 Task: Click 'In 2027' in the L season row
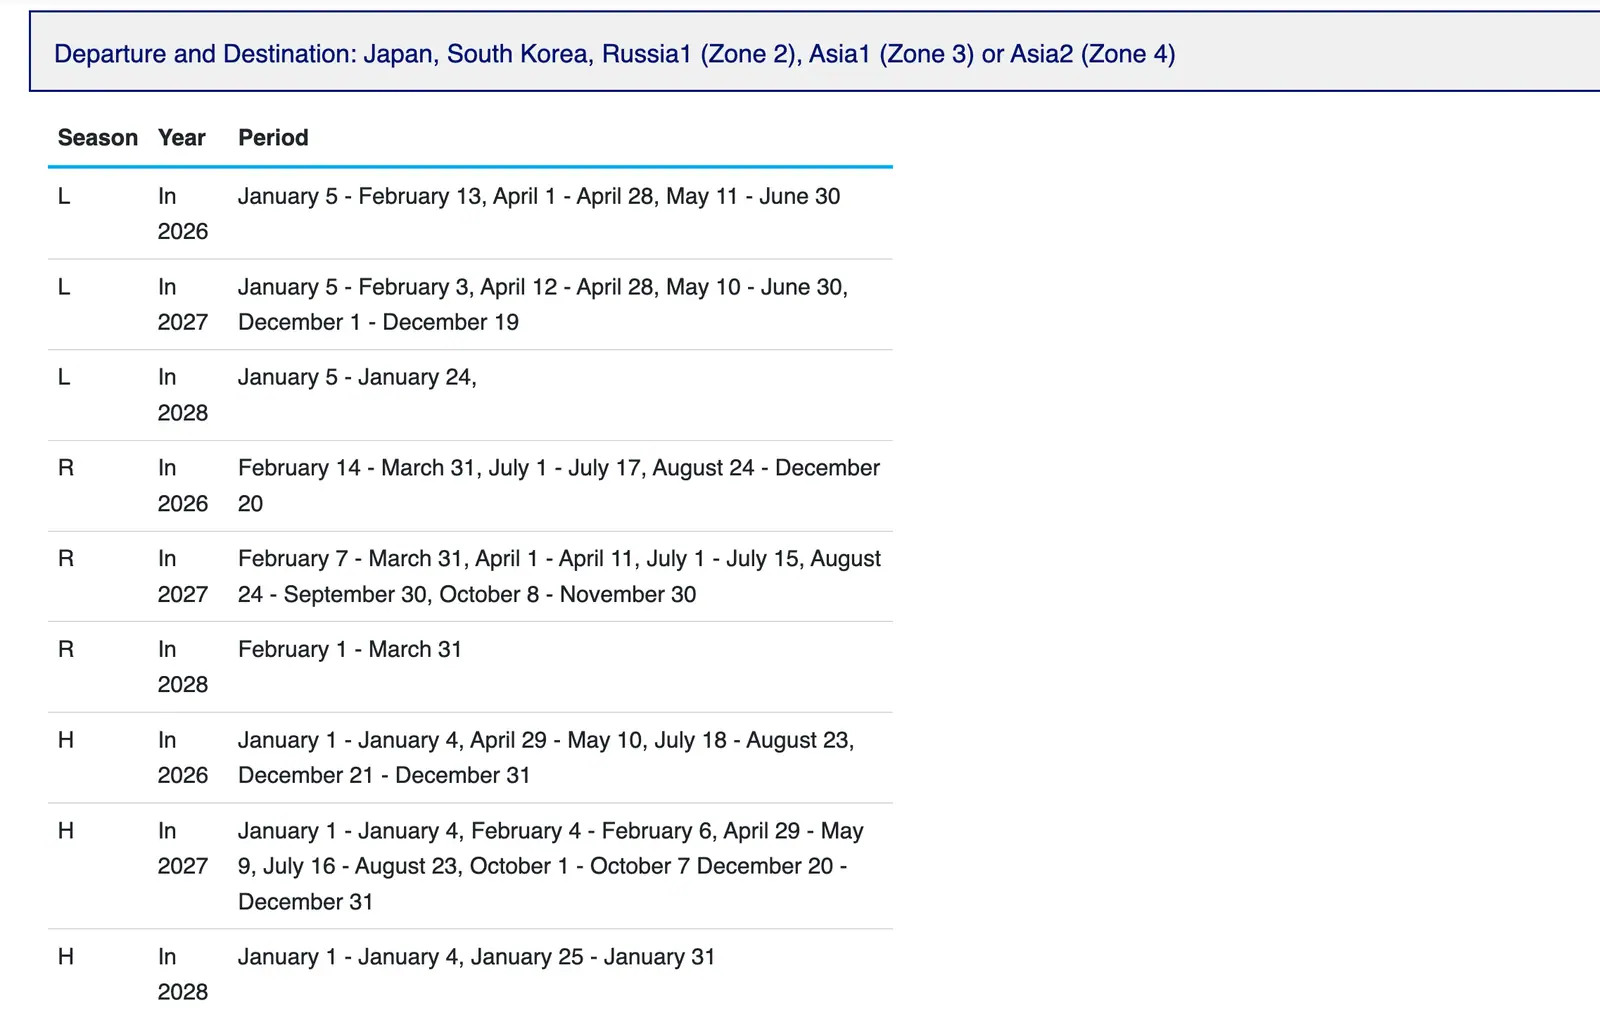click(183, 305)
